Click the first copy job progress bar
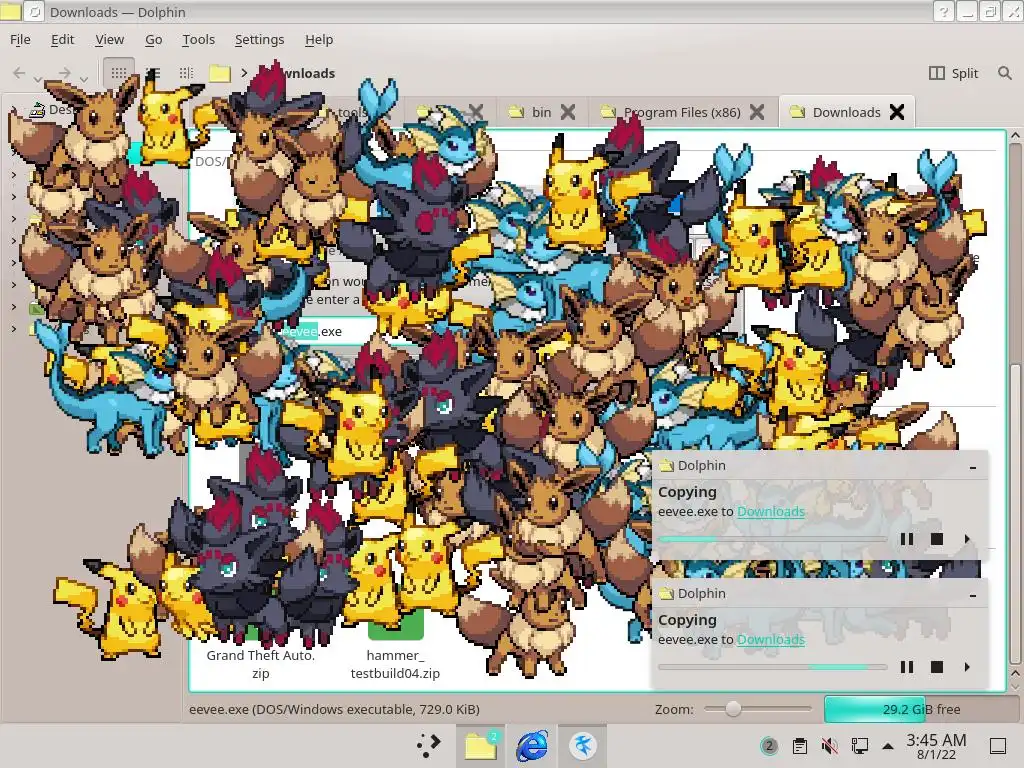The width and height of the screenshot is (1024, 768). [x=773, y=539]
